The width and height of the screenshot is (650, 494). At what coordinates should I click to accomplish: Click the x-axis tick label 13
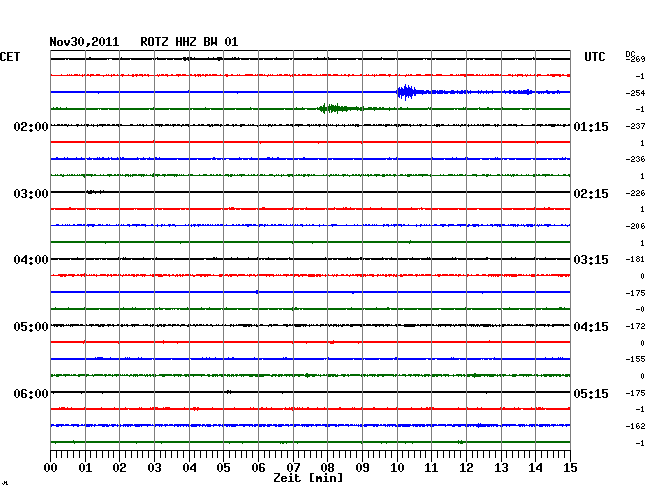click(x=501, y=468)
